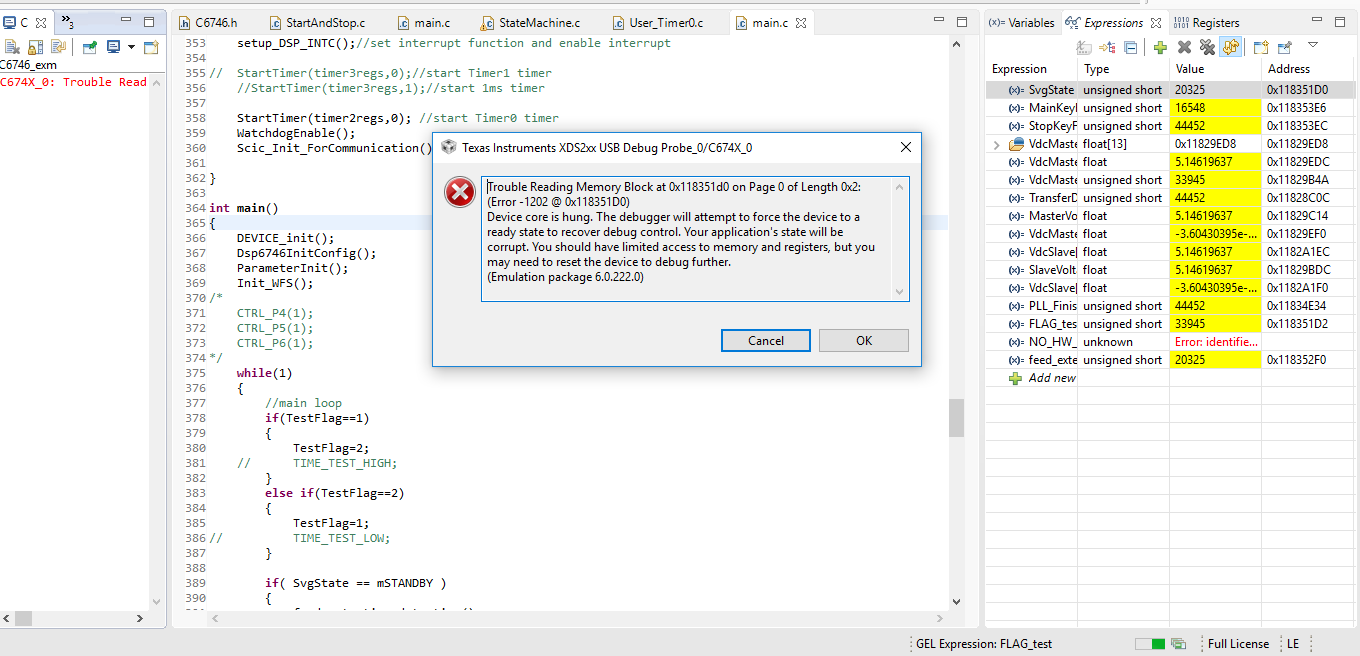
Task: Click Cancel in the error dialog
Action: [766, 341]
